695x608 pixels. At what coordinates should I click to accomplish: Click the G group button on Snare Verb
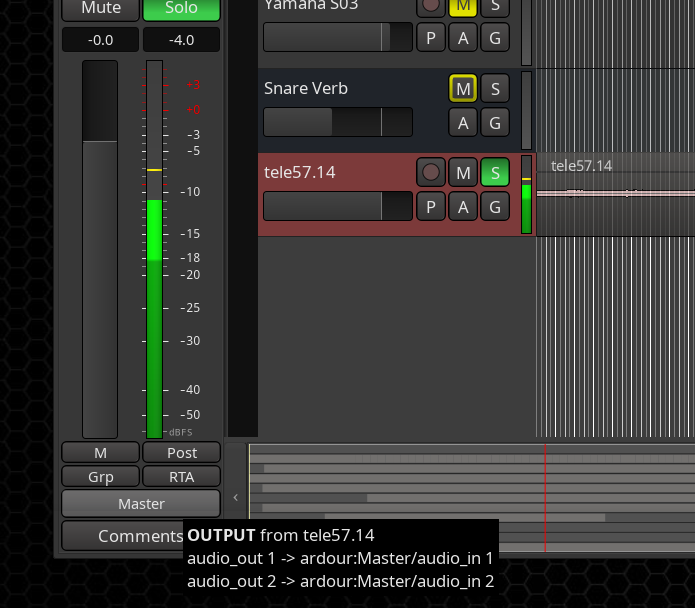(495, 122)
